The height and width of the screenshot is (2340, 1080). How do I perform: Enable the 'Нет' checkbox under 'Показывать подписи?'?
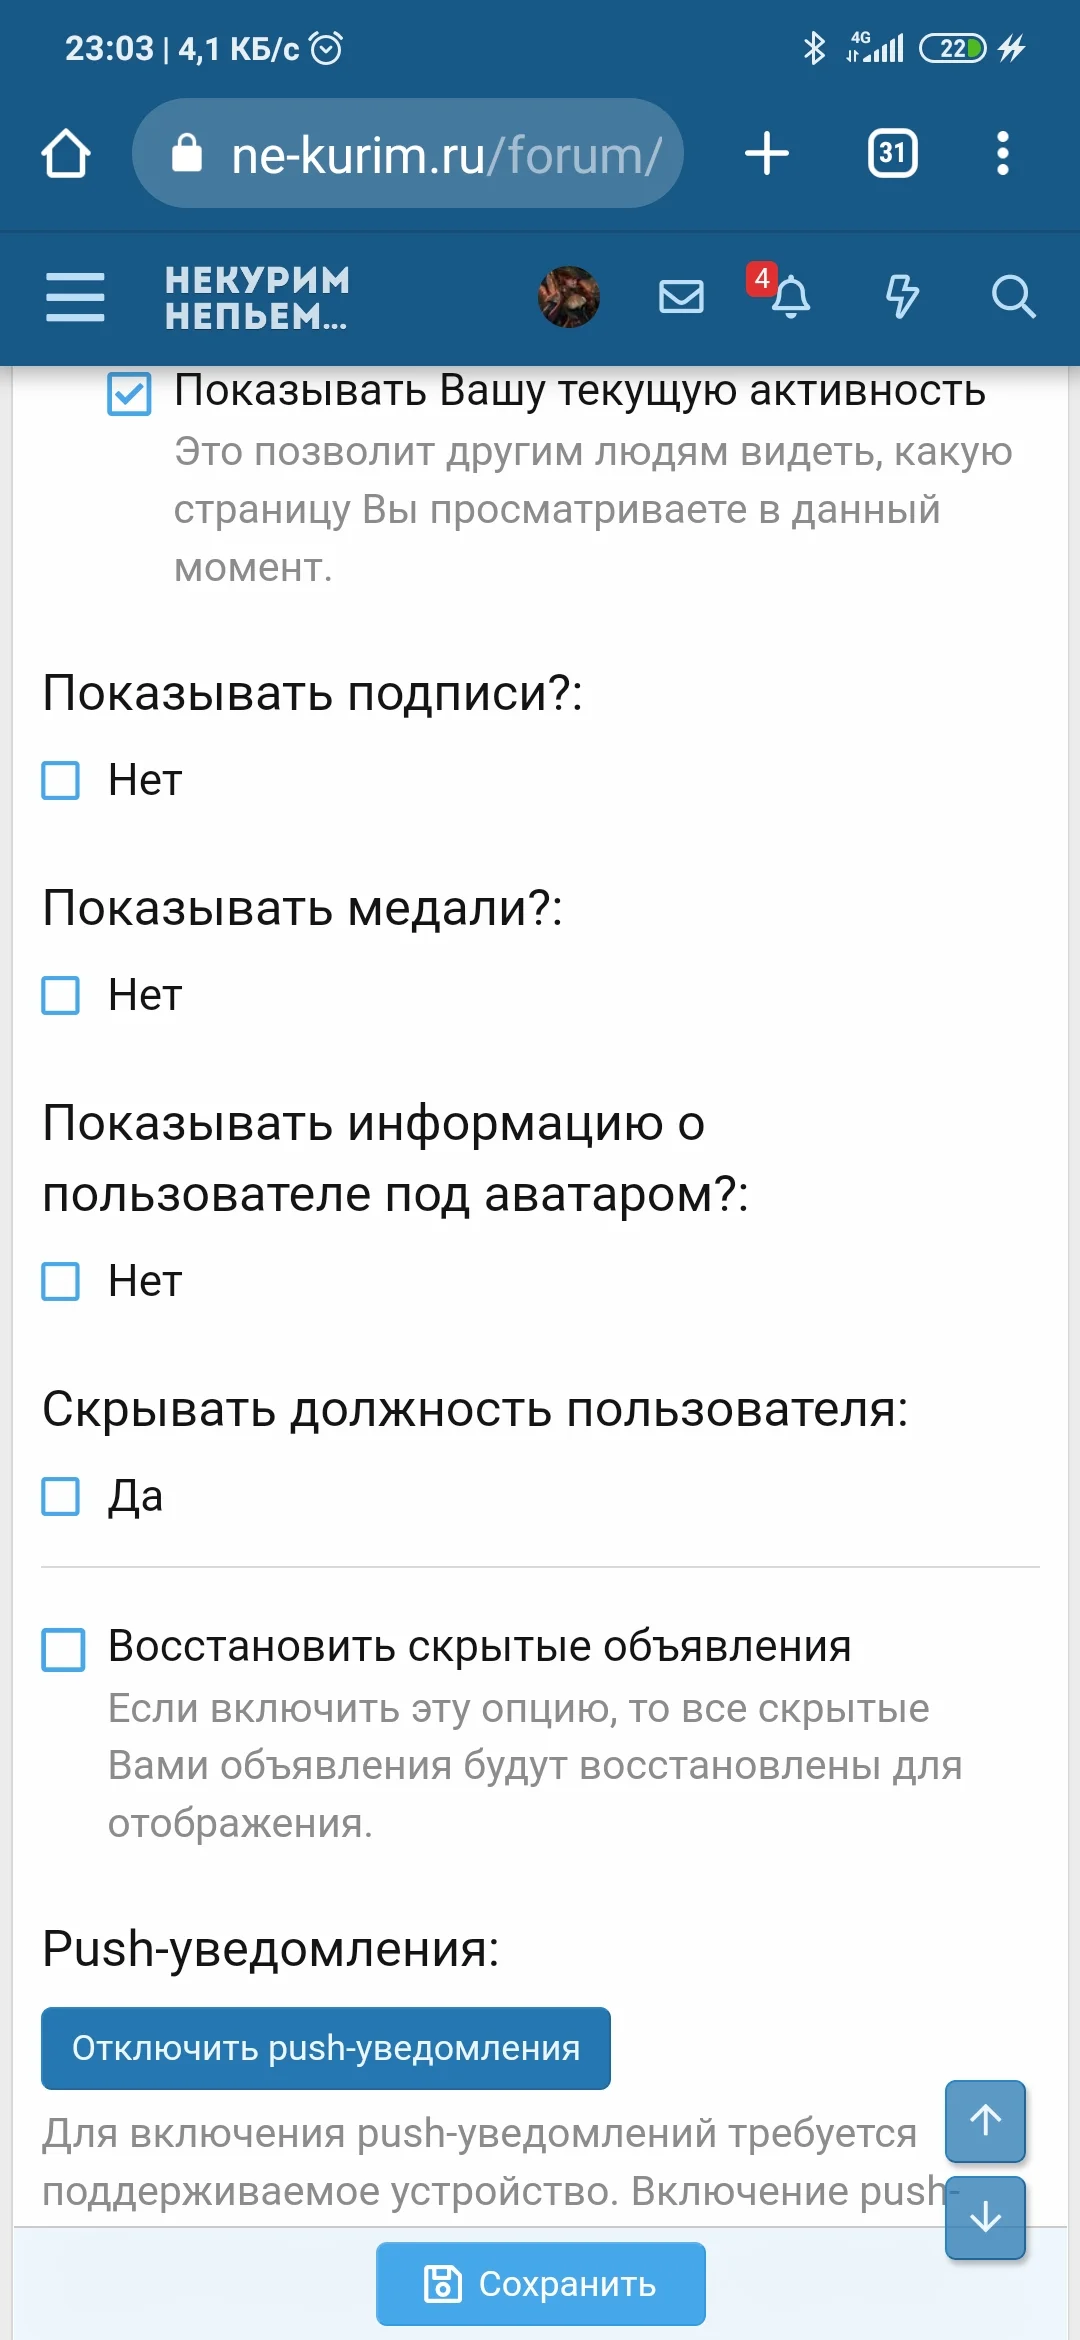pyautogui.click(x=62, y=779)
